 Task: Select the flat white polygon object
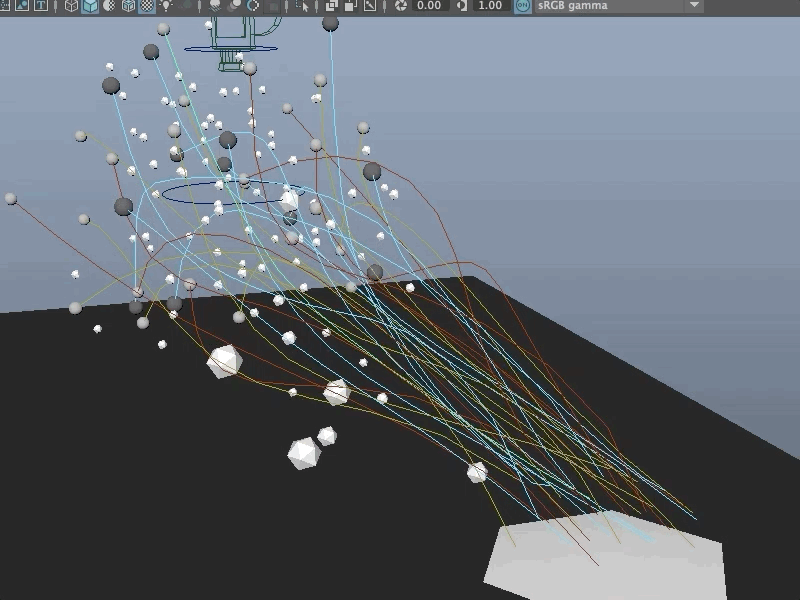click(605, 555)
